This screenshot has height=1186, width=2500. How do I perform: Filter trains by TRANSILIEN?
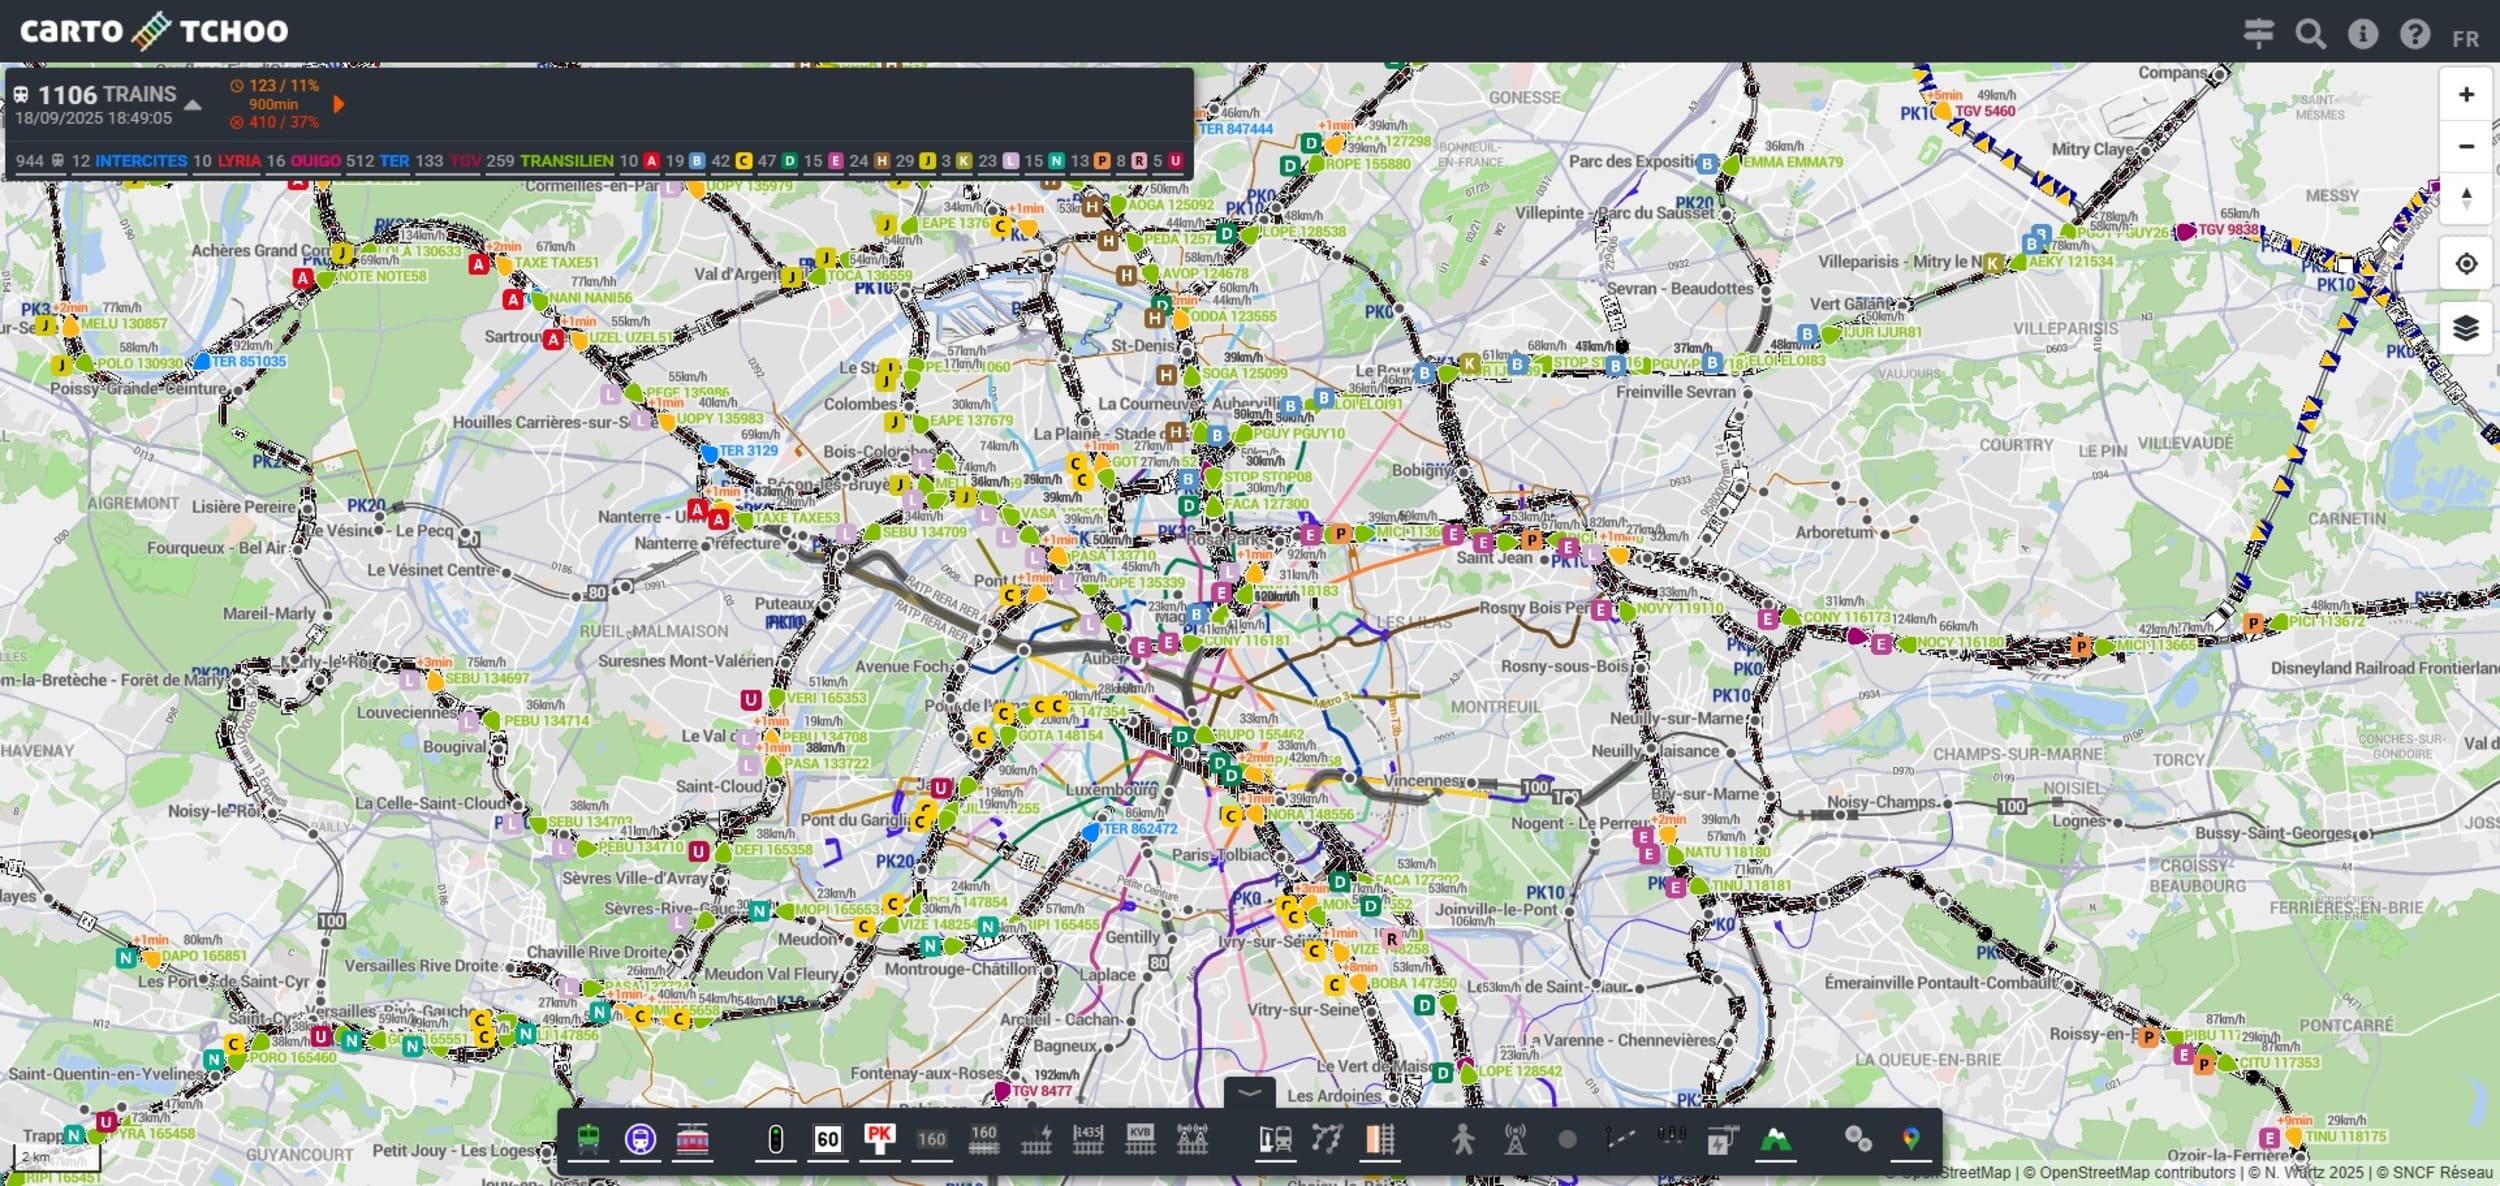566,161
